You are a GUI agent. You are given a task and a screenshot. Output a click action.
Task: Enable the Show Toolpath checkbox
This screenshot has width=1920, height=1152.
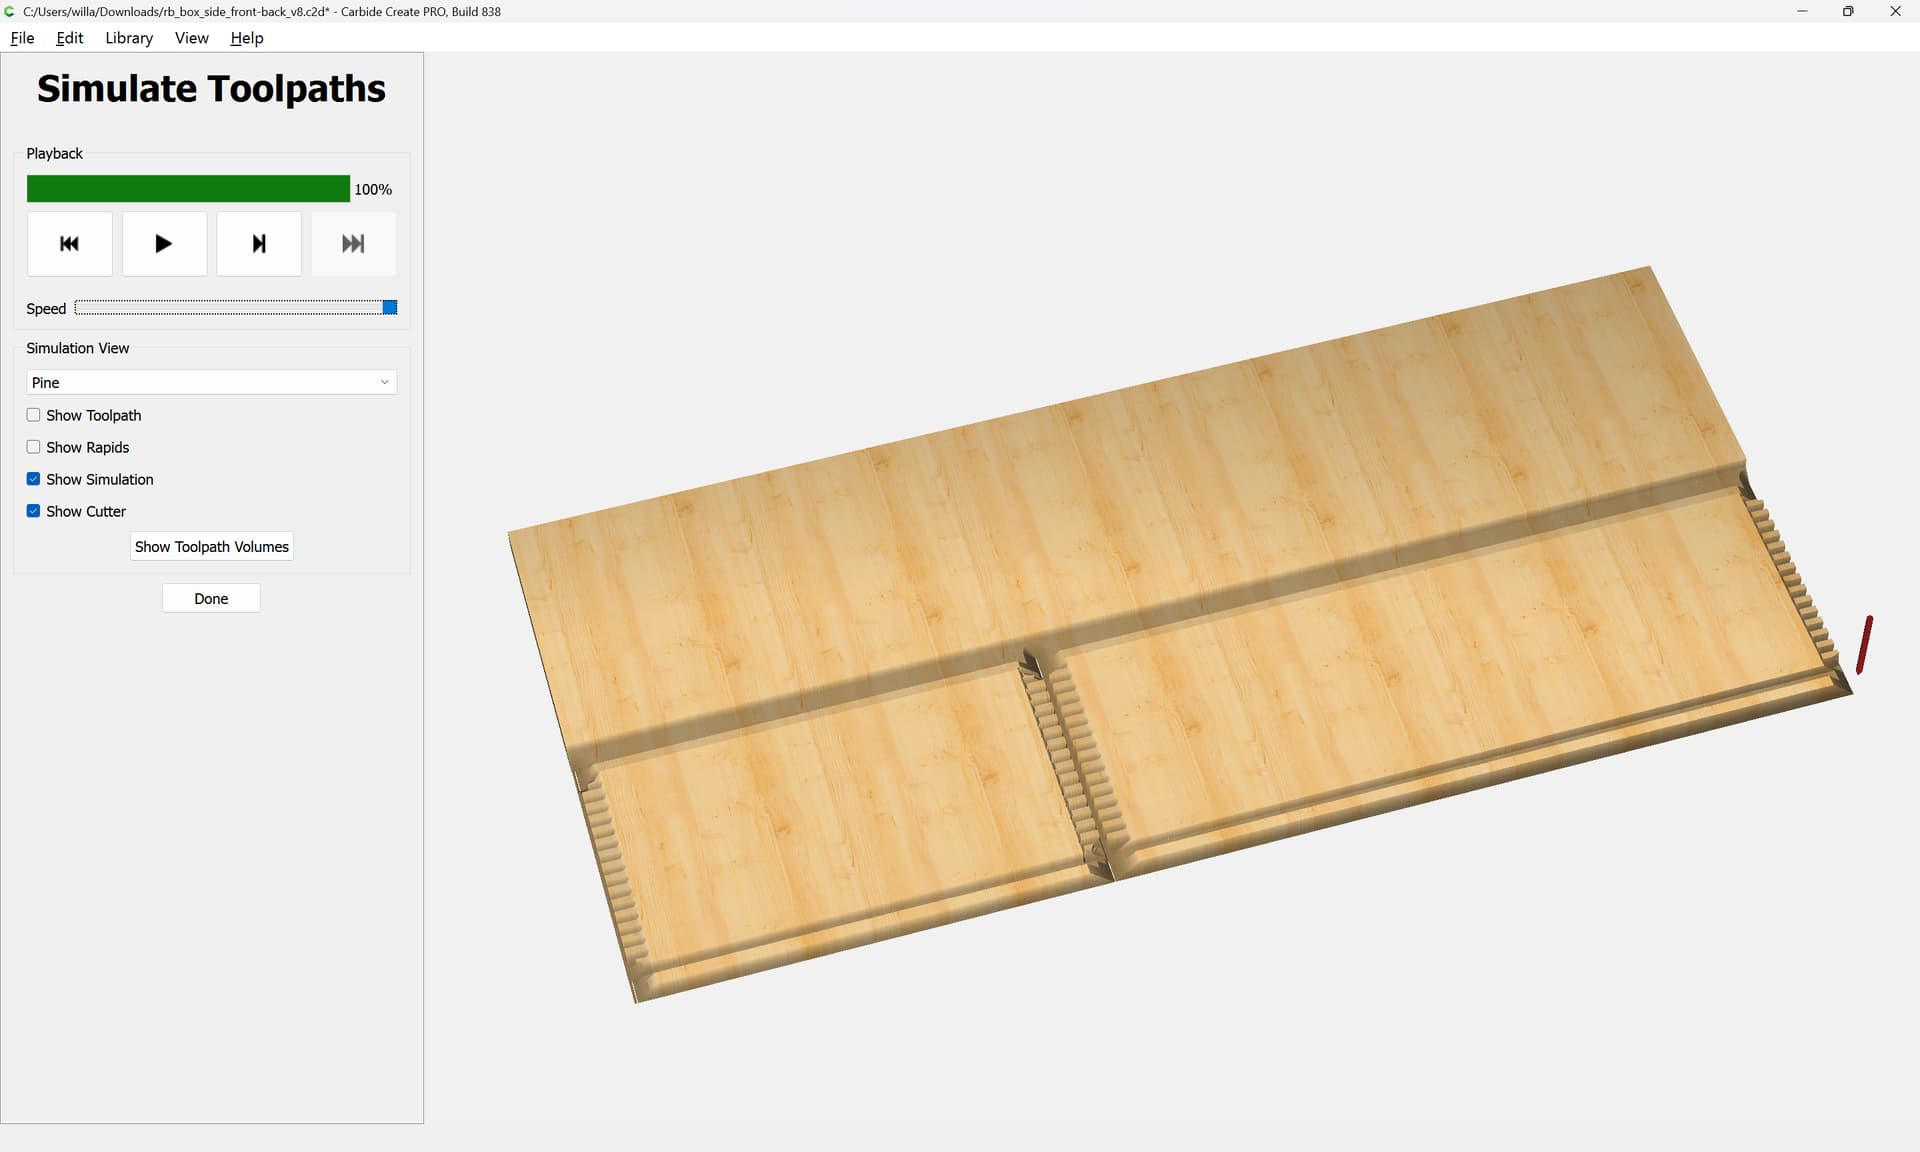(34, 415)
